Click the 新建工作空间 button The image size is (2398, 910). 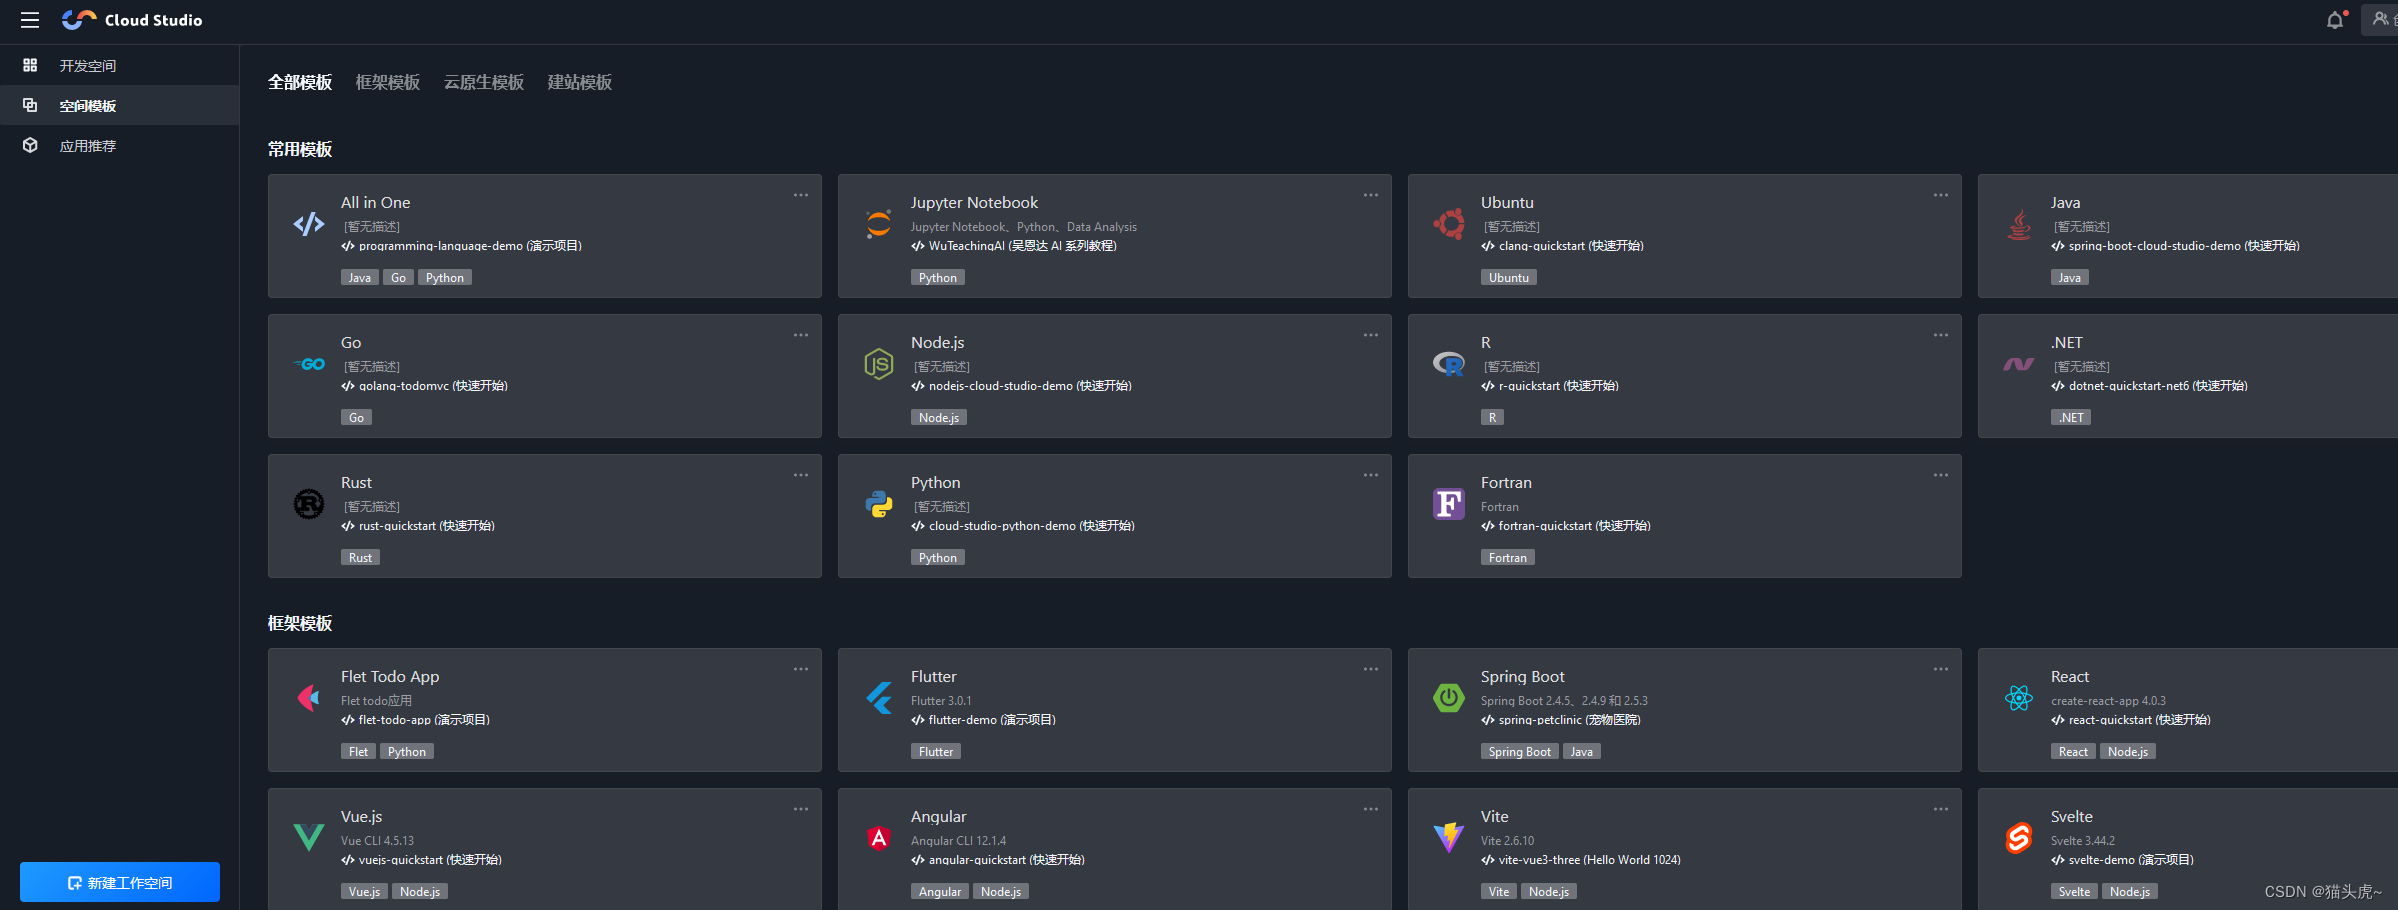120,882
